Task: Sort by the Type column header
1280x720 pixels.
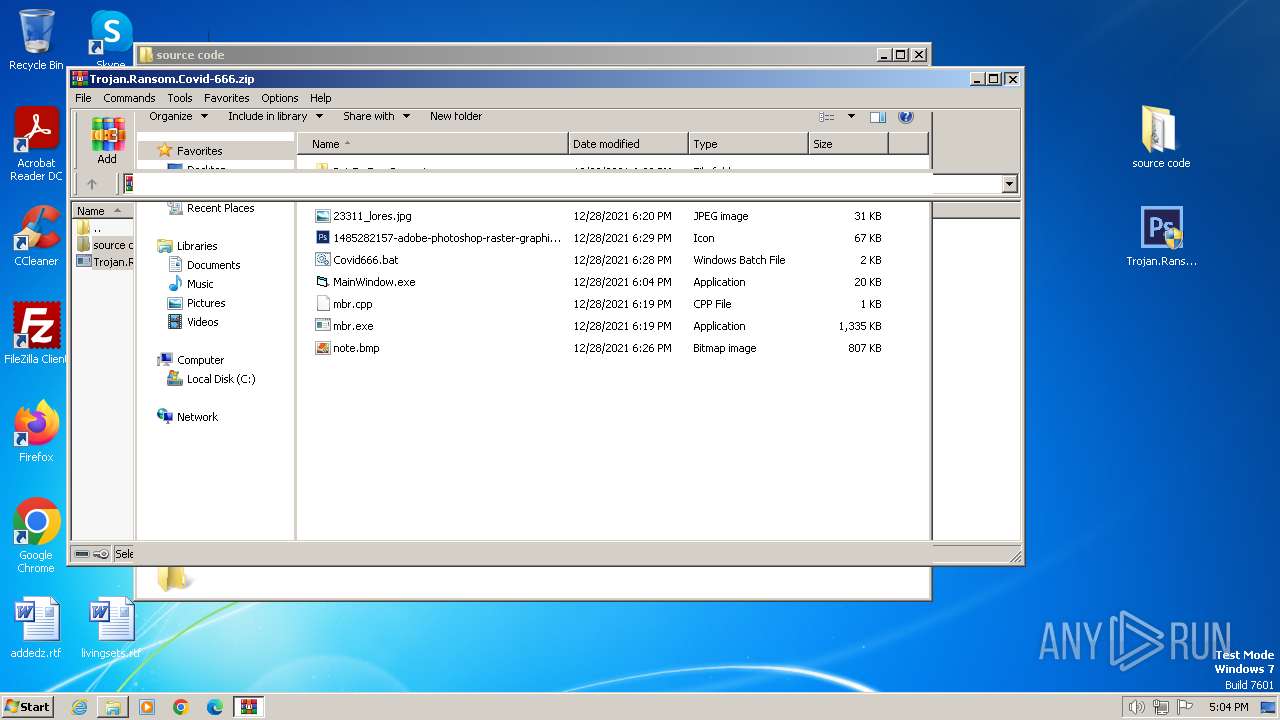Action: click(x=748, y=144)
